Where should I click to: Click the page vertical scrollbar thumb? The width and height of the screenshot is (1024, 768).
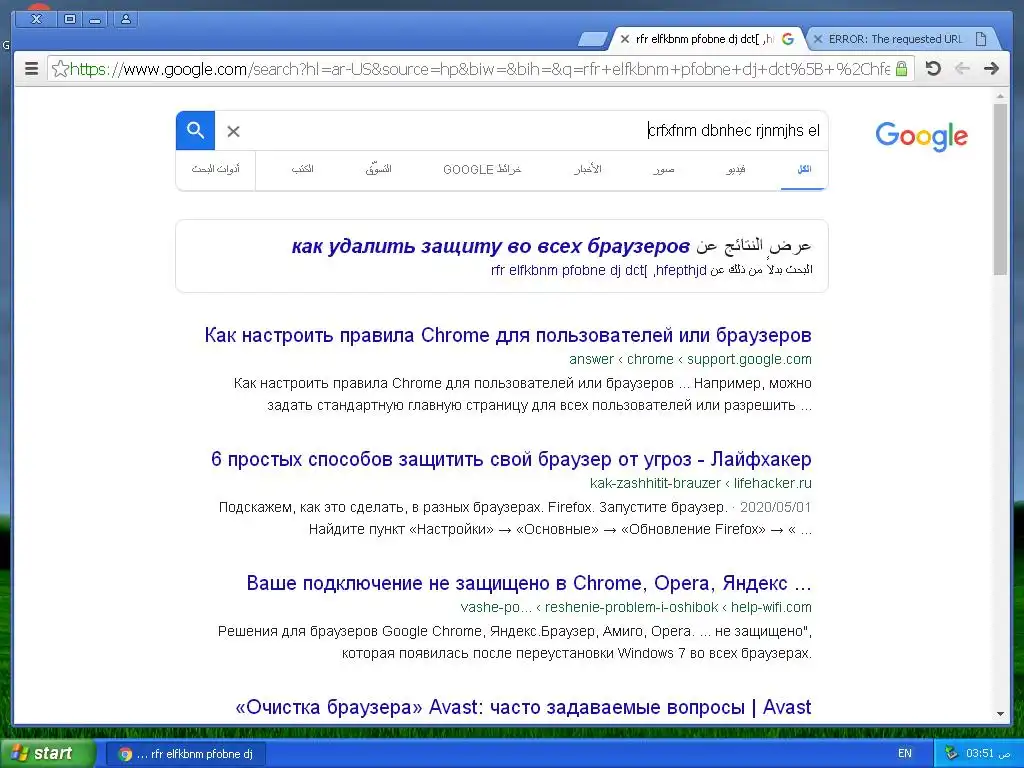pyautogui.click(x=1000, y=189)
